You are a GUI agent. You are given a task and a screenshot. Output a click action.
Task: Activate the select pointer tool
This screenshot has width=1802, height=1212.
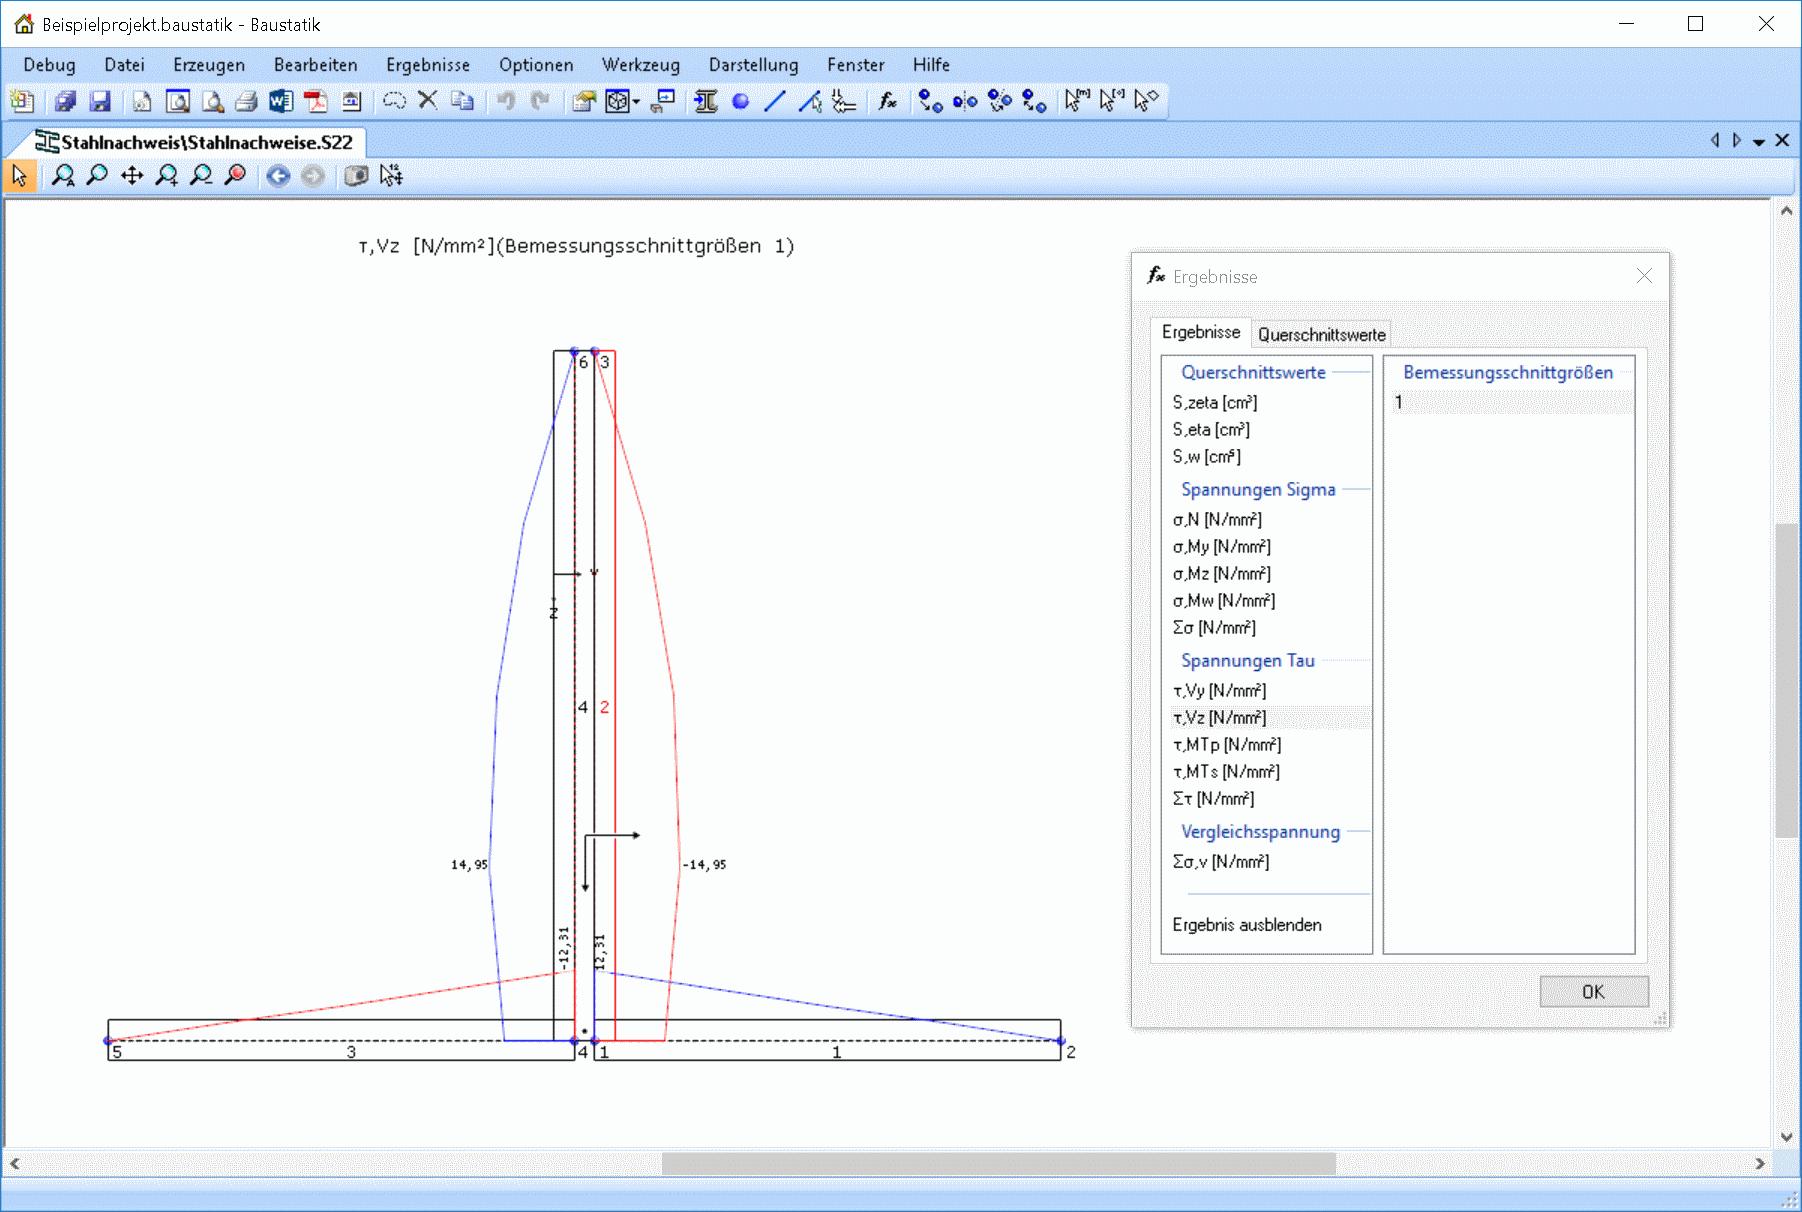(20, 176)
